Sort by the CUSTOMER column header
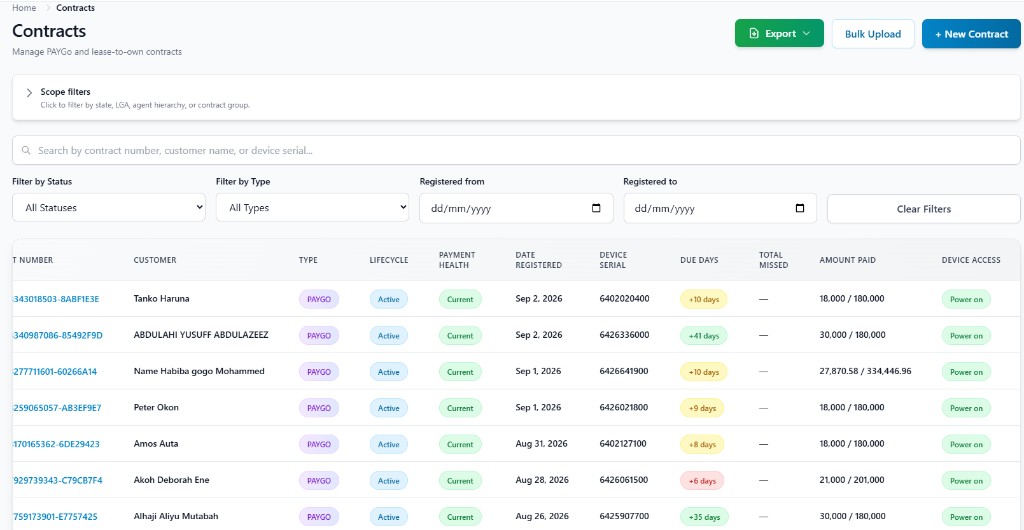 point(155,260)
